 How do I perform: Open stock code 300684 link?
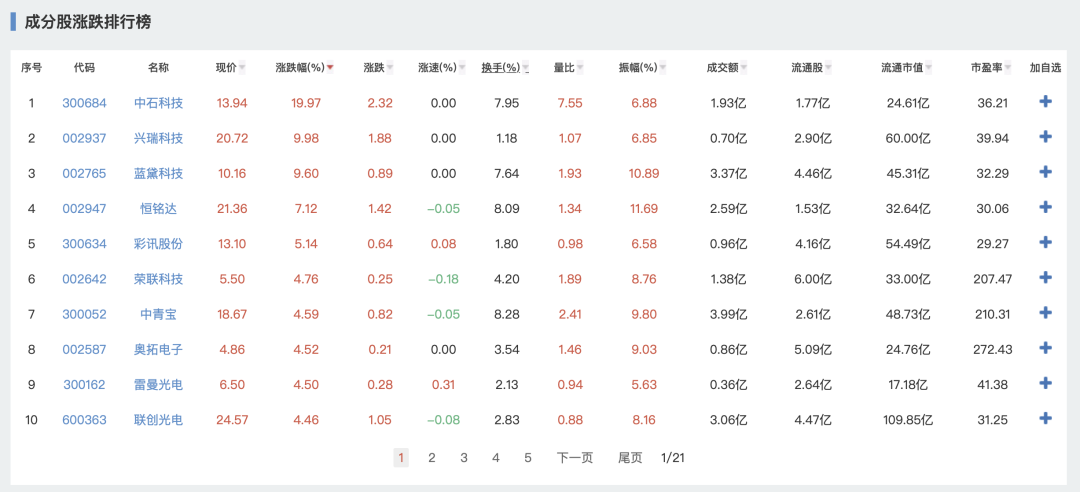[x=84, y=103]
